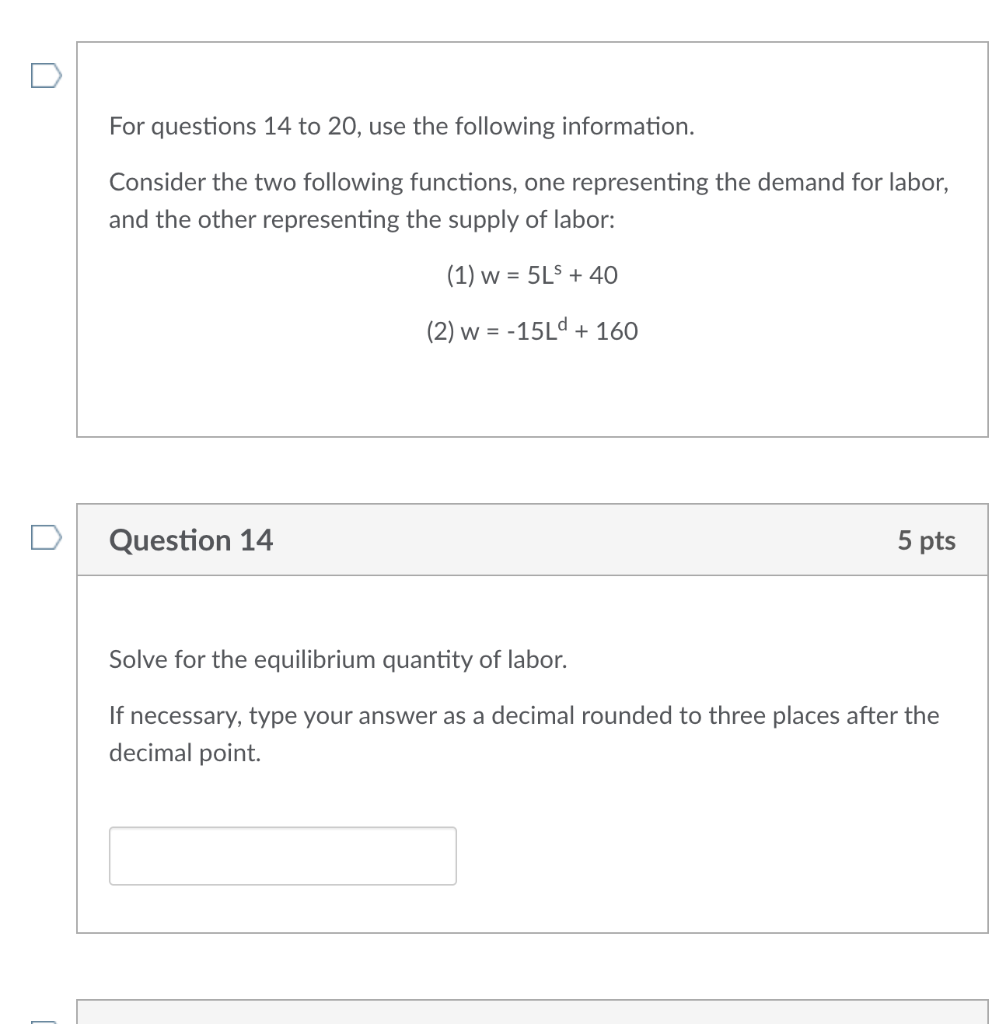Focus the answer field below the rounding instructions
The image size is (999, 1024).
click(281, 856)
